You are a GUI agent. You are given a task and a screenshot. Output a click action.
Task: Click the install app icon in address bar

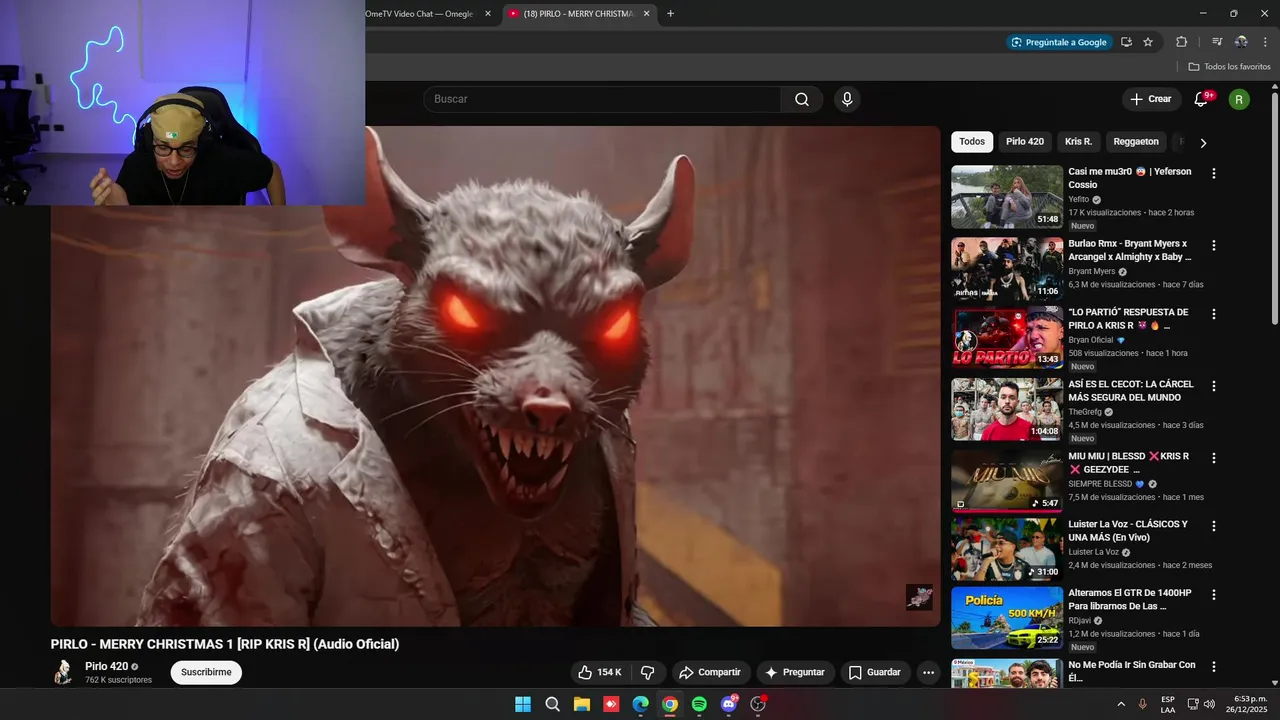pos(1126,42)
